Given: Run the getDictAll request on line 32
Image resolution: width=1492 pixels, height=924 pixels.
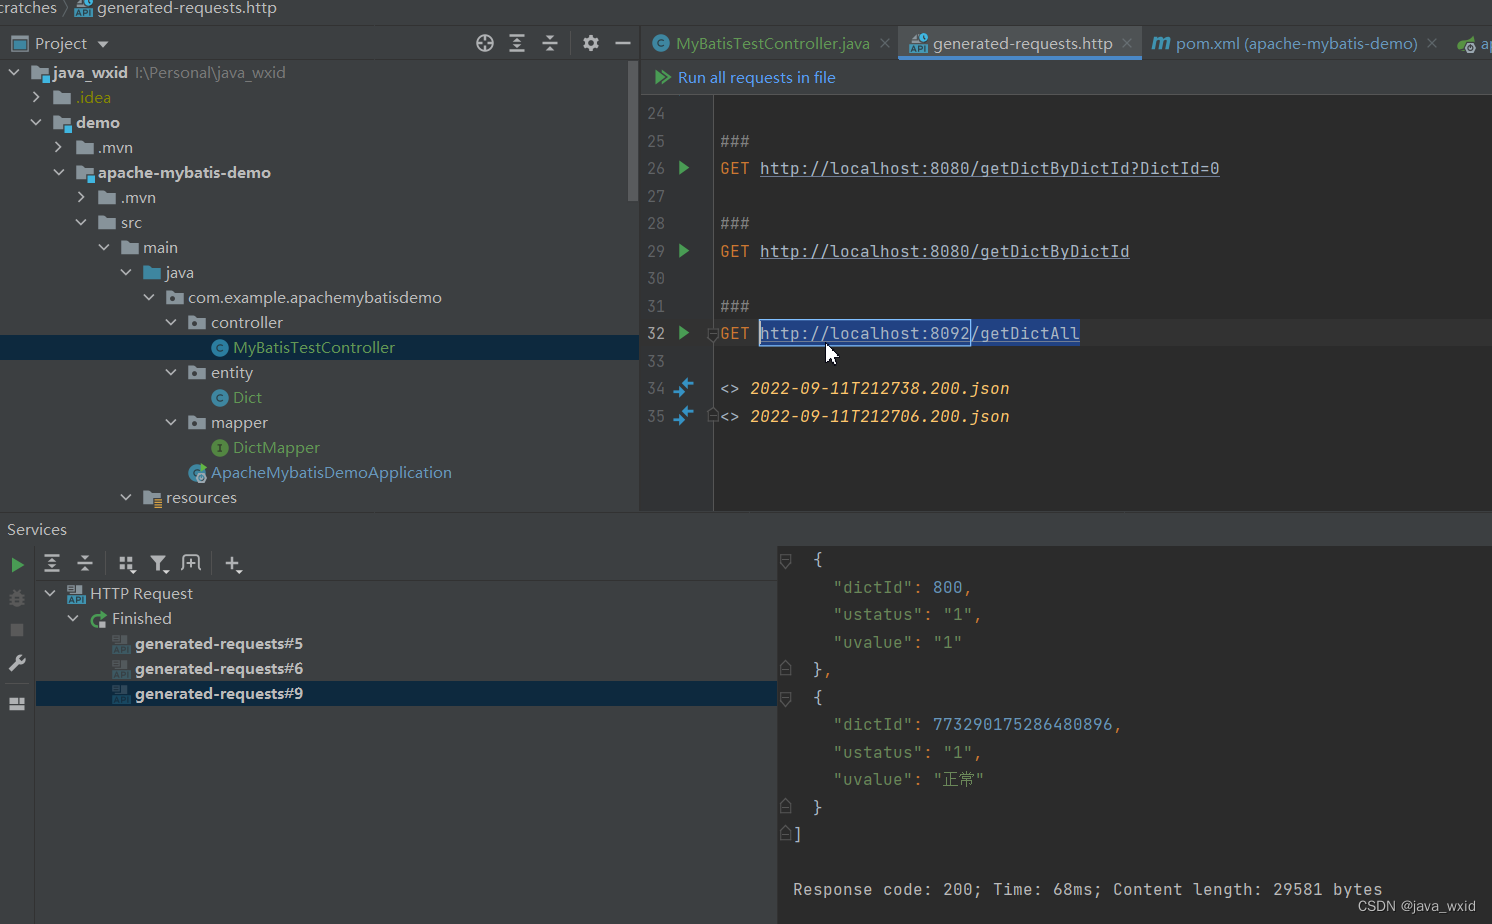Looking at the screenshot, I should point(684,333).
